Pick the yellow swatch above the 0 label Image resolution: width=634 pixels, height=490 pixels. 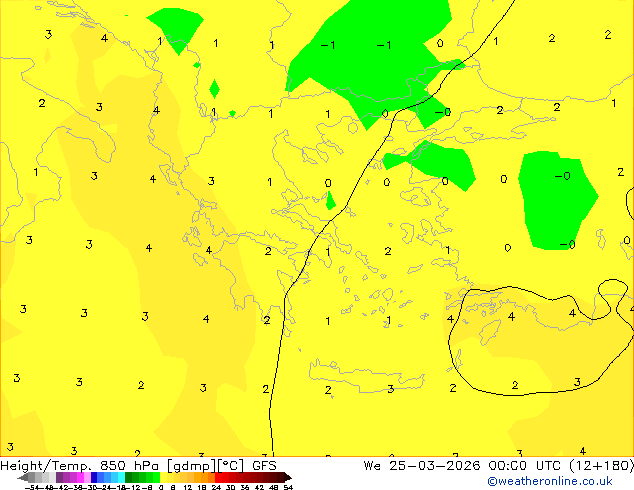click(163, 477)
